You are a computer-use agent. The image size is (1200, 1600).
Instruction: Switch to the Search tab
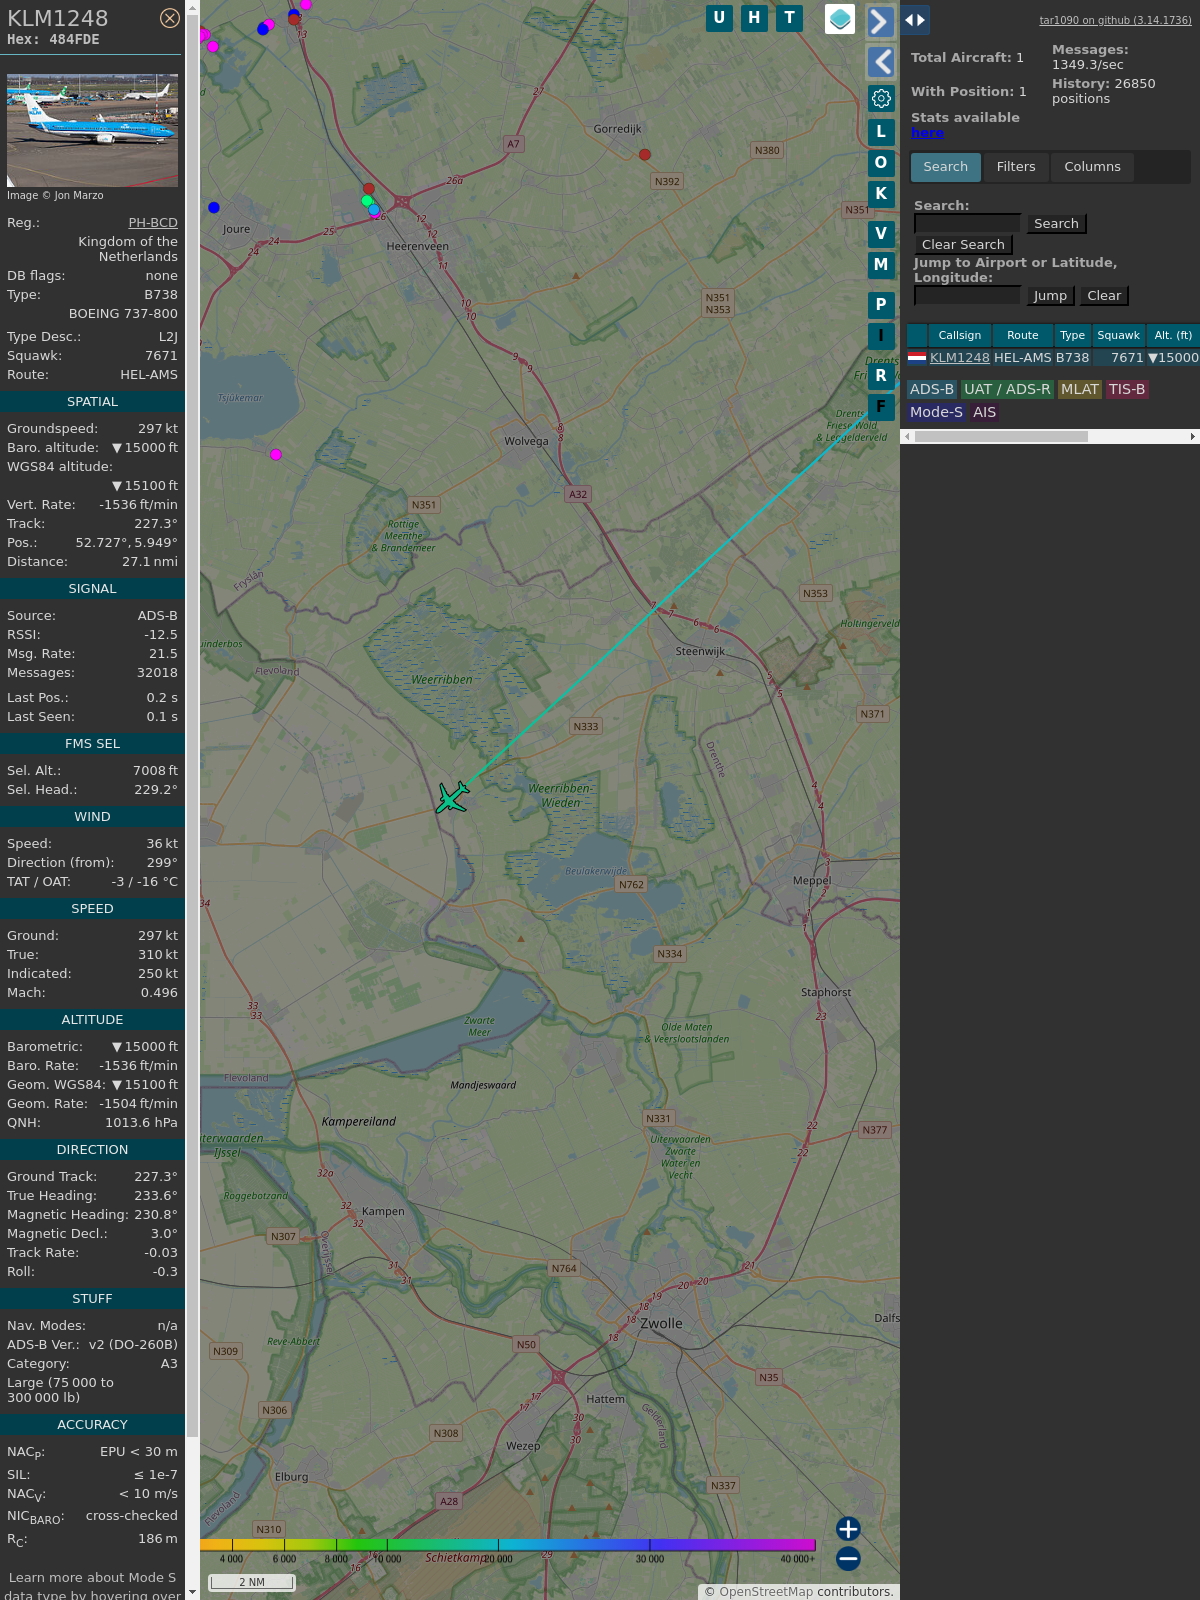click(x=945, y=167)
